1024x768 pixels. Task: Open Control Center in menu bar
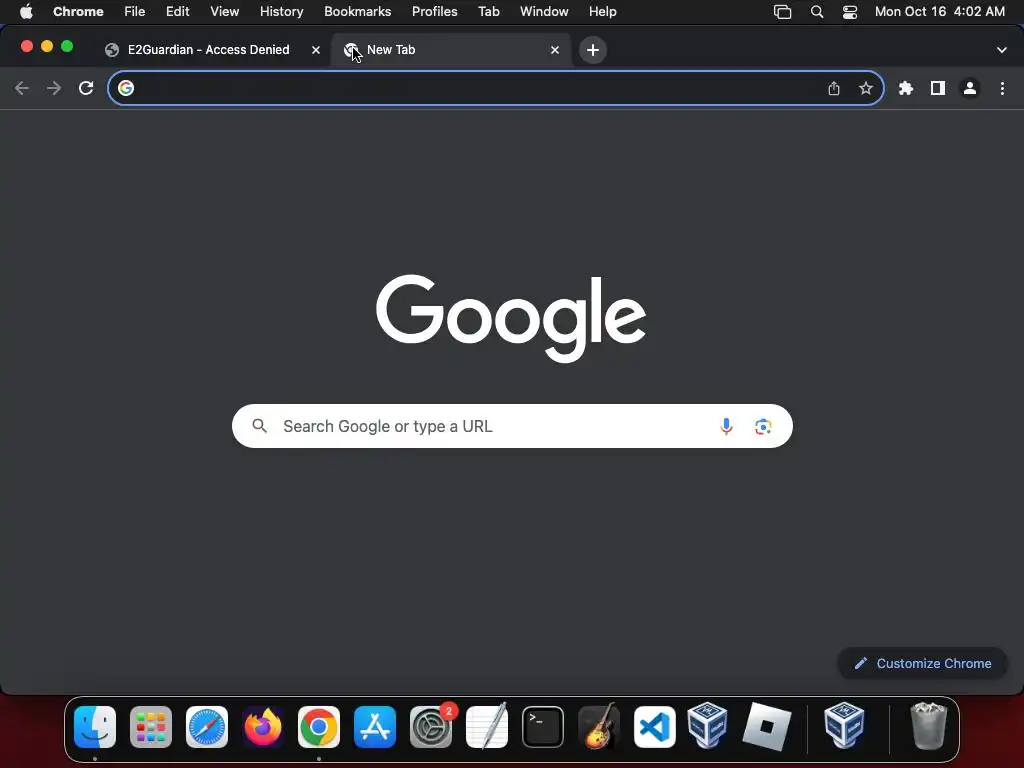coord(850,11)
